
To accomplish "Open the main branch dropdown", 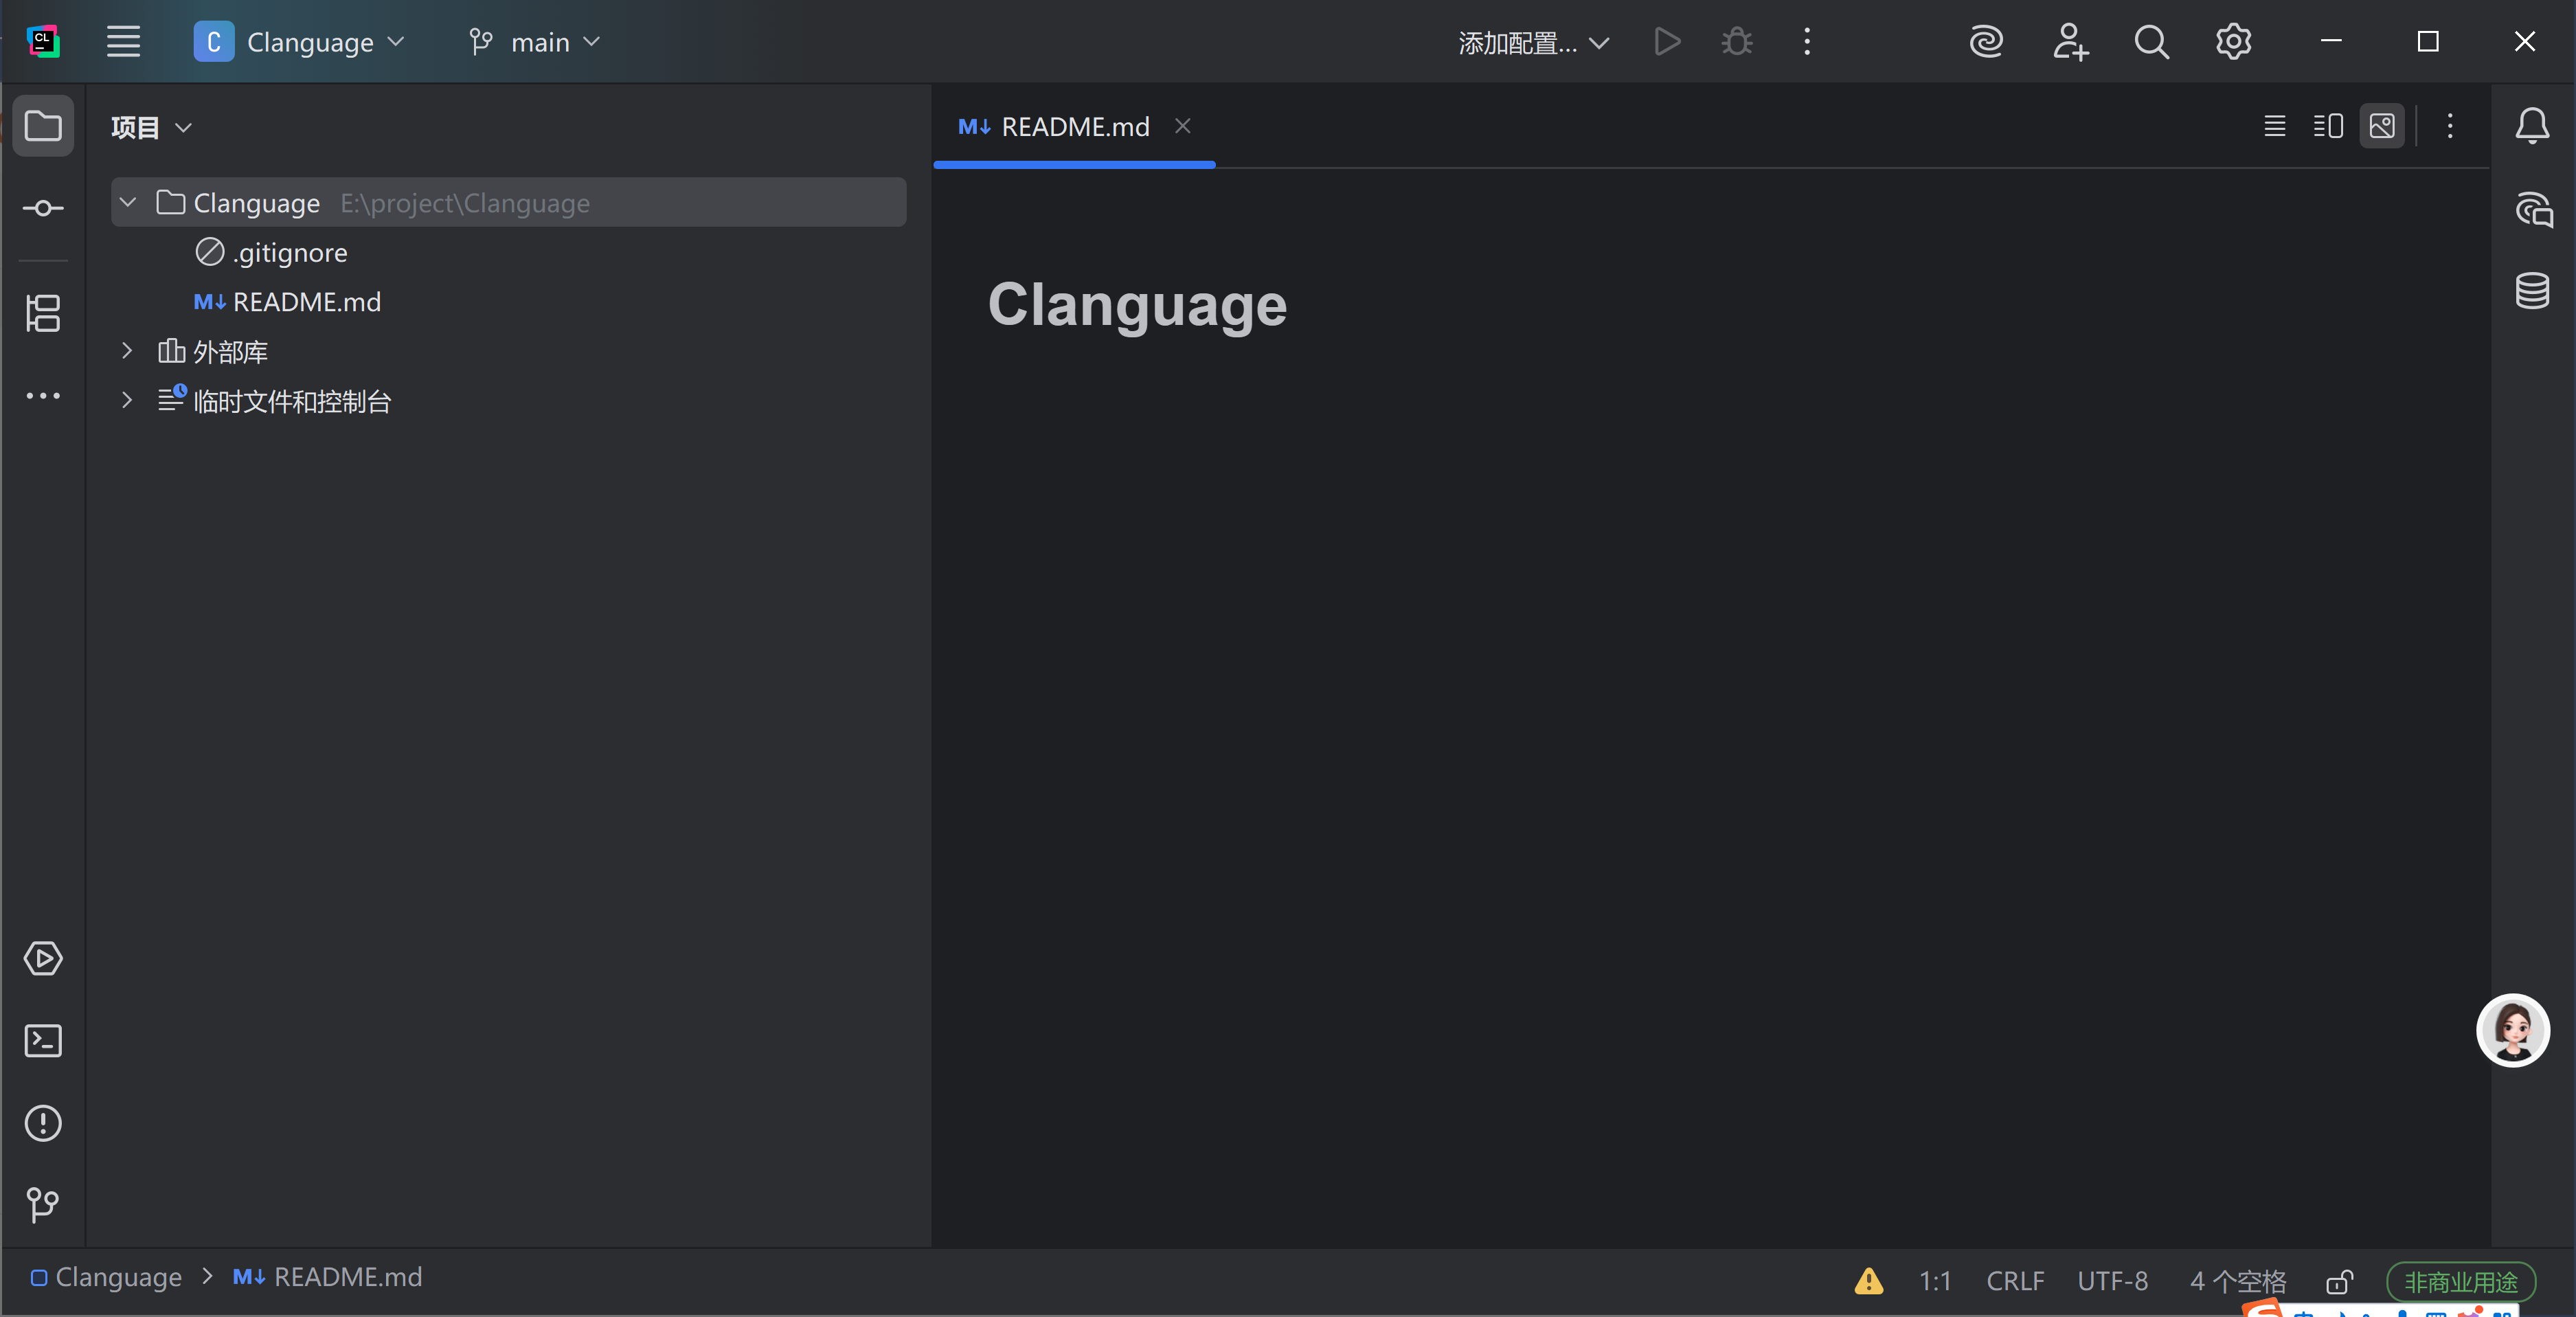I will pos(535,42).
